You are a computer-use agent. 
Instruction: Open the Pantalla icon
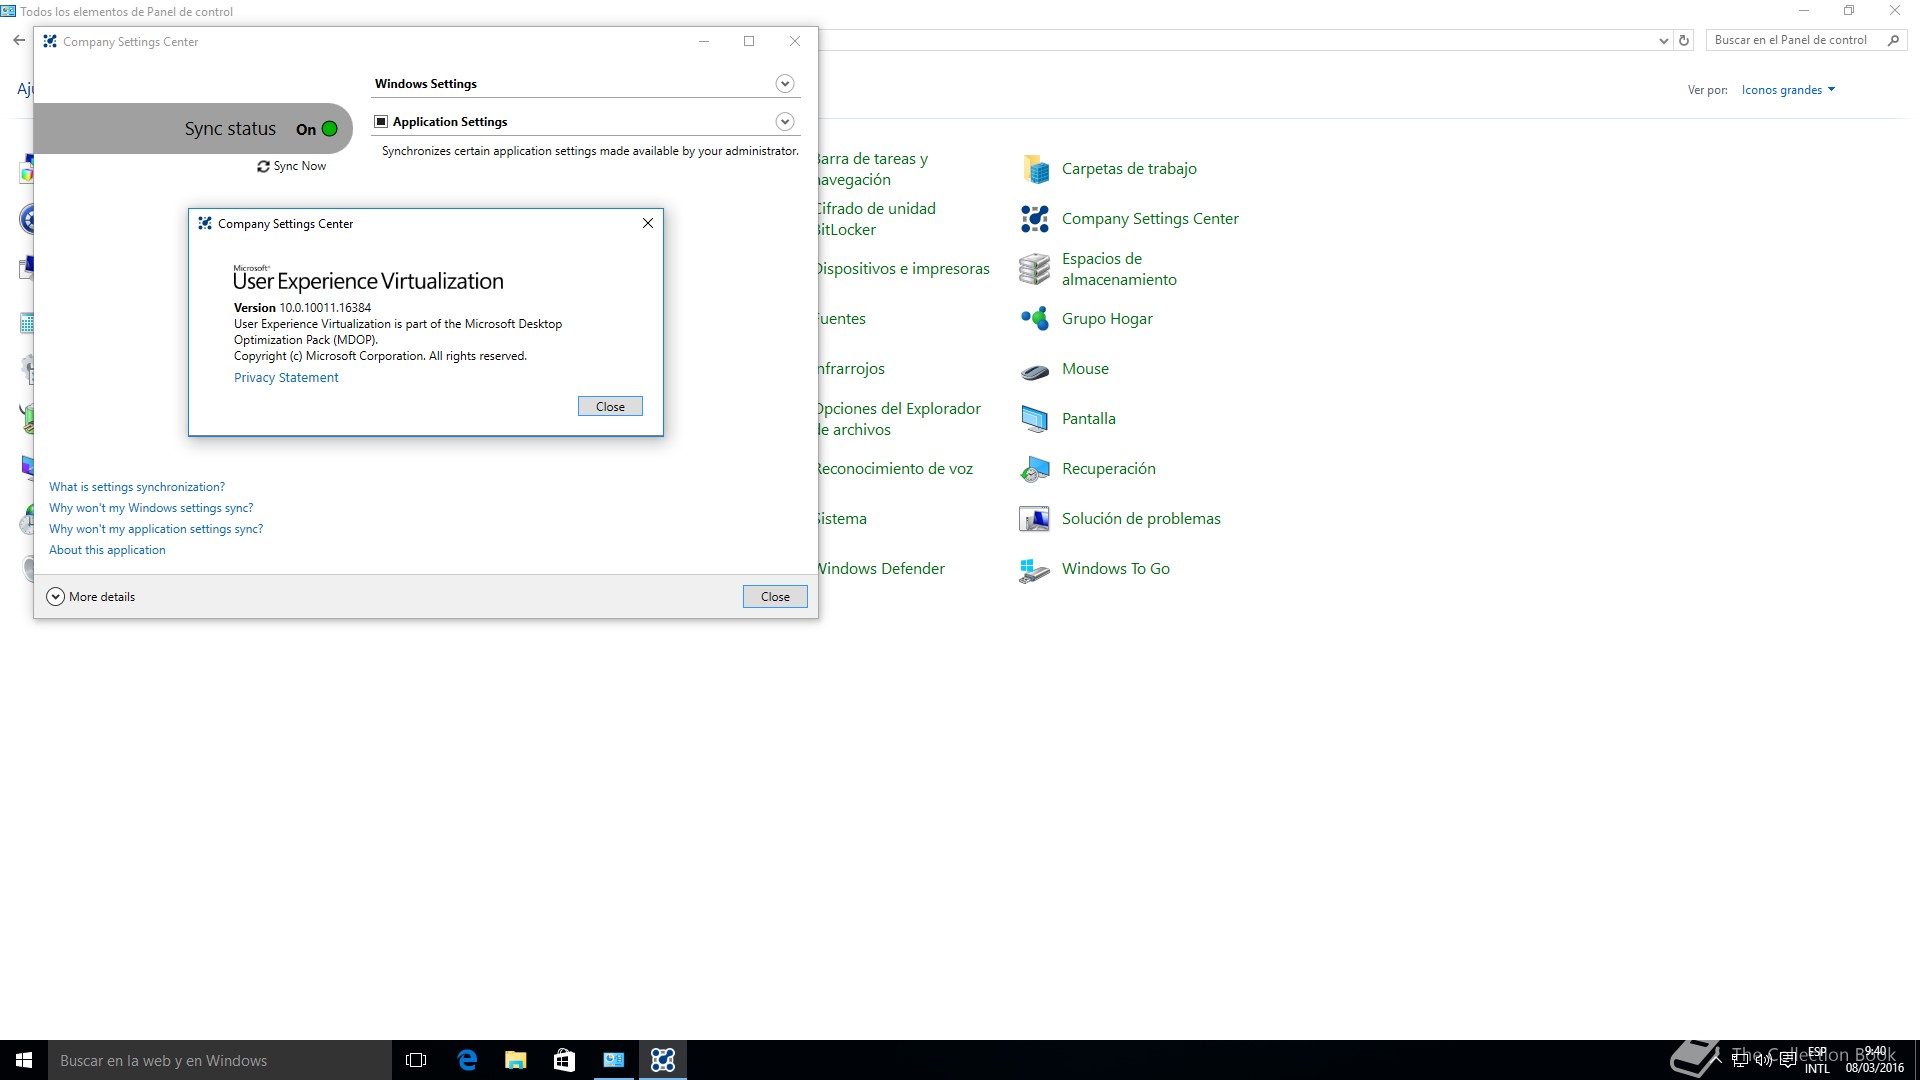1035,419
